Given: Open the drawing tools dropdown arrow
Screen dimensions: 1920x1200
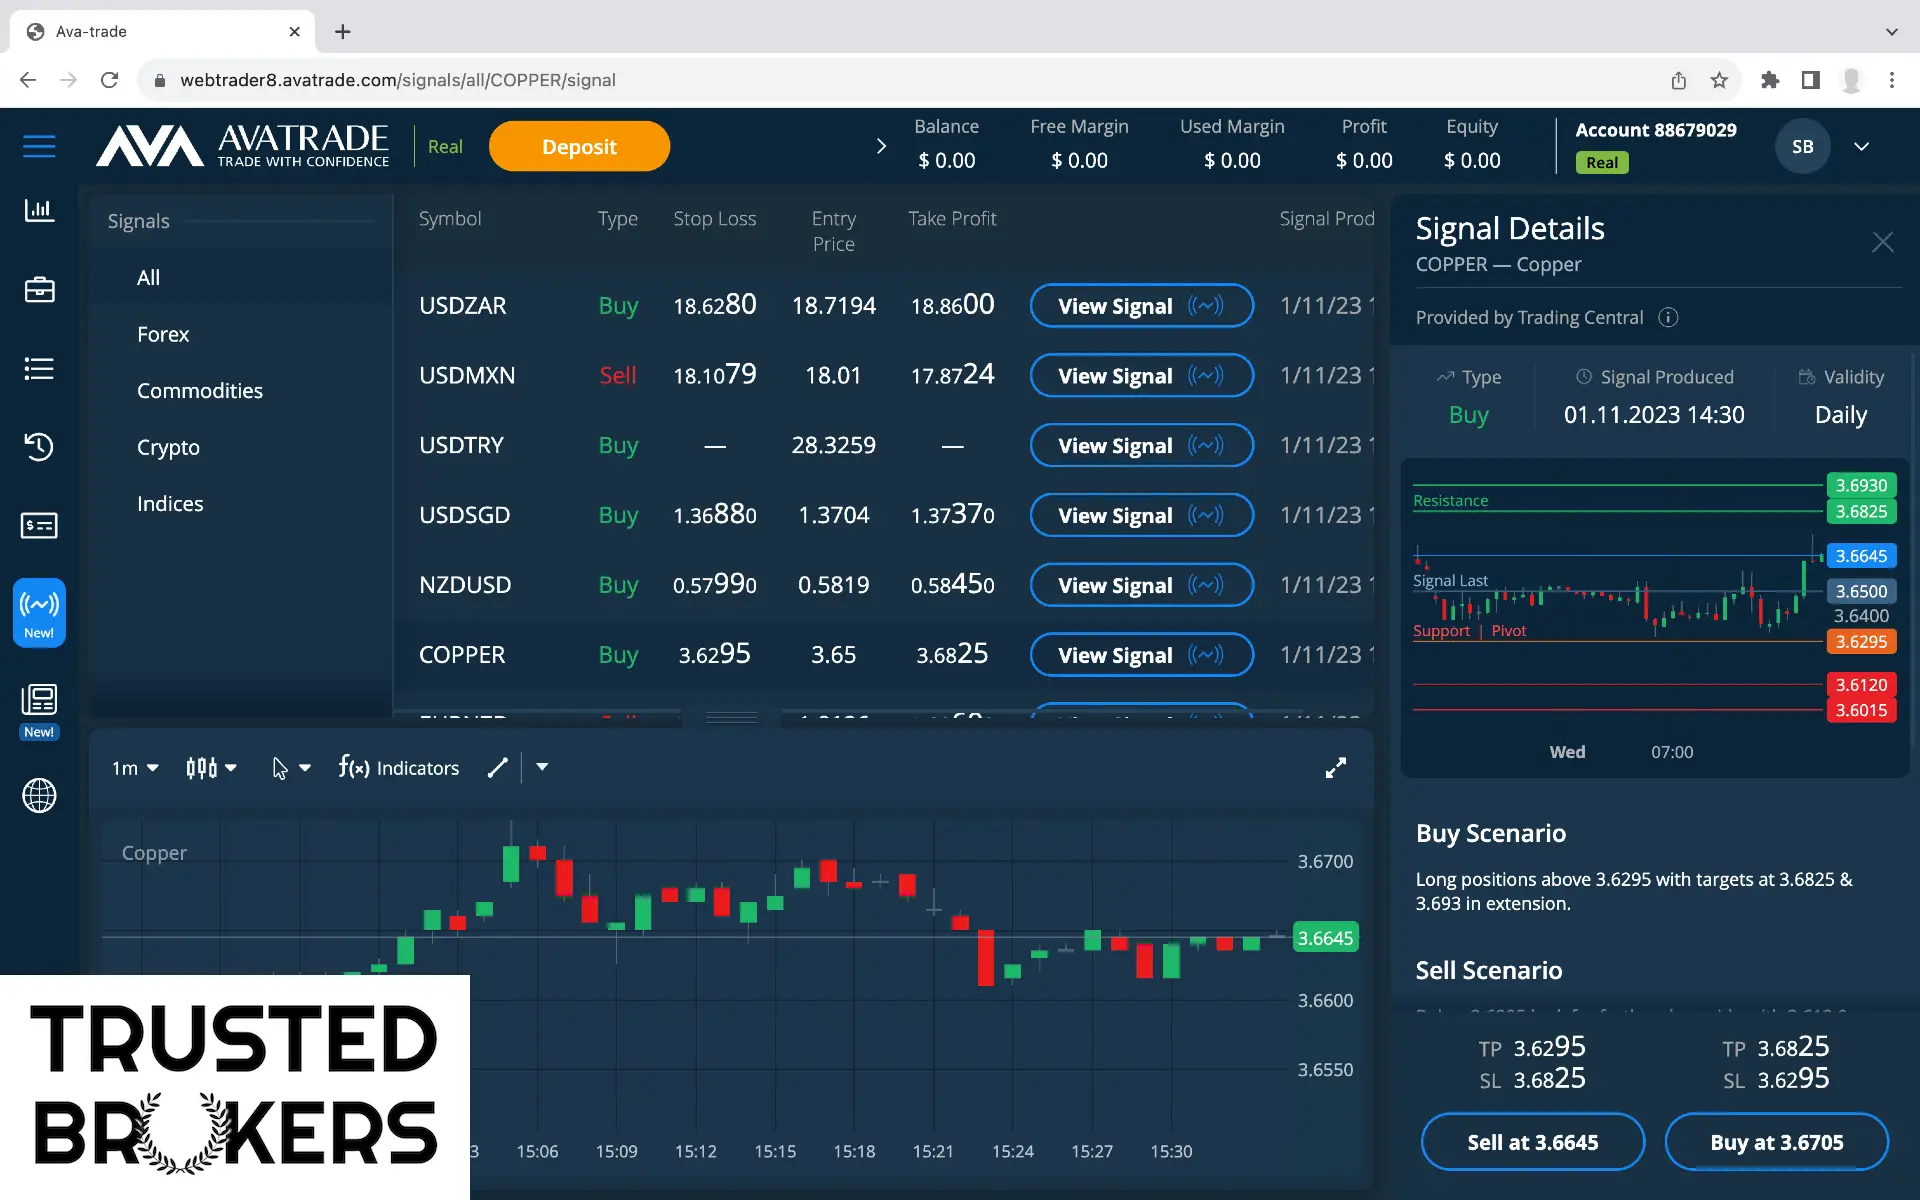Looking at the screenshot, I should (542, 767).
